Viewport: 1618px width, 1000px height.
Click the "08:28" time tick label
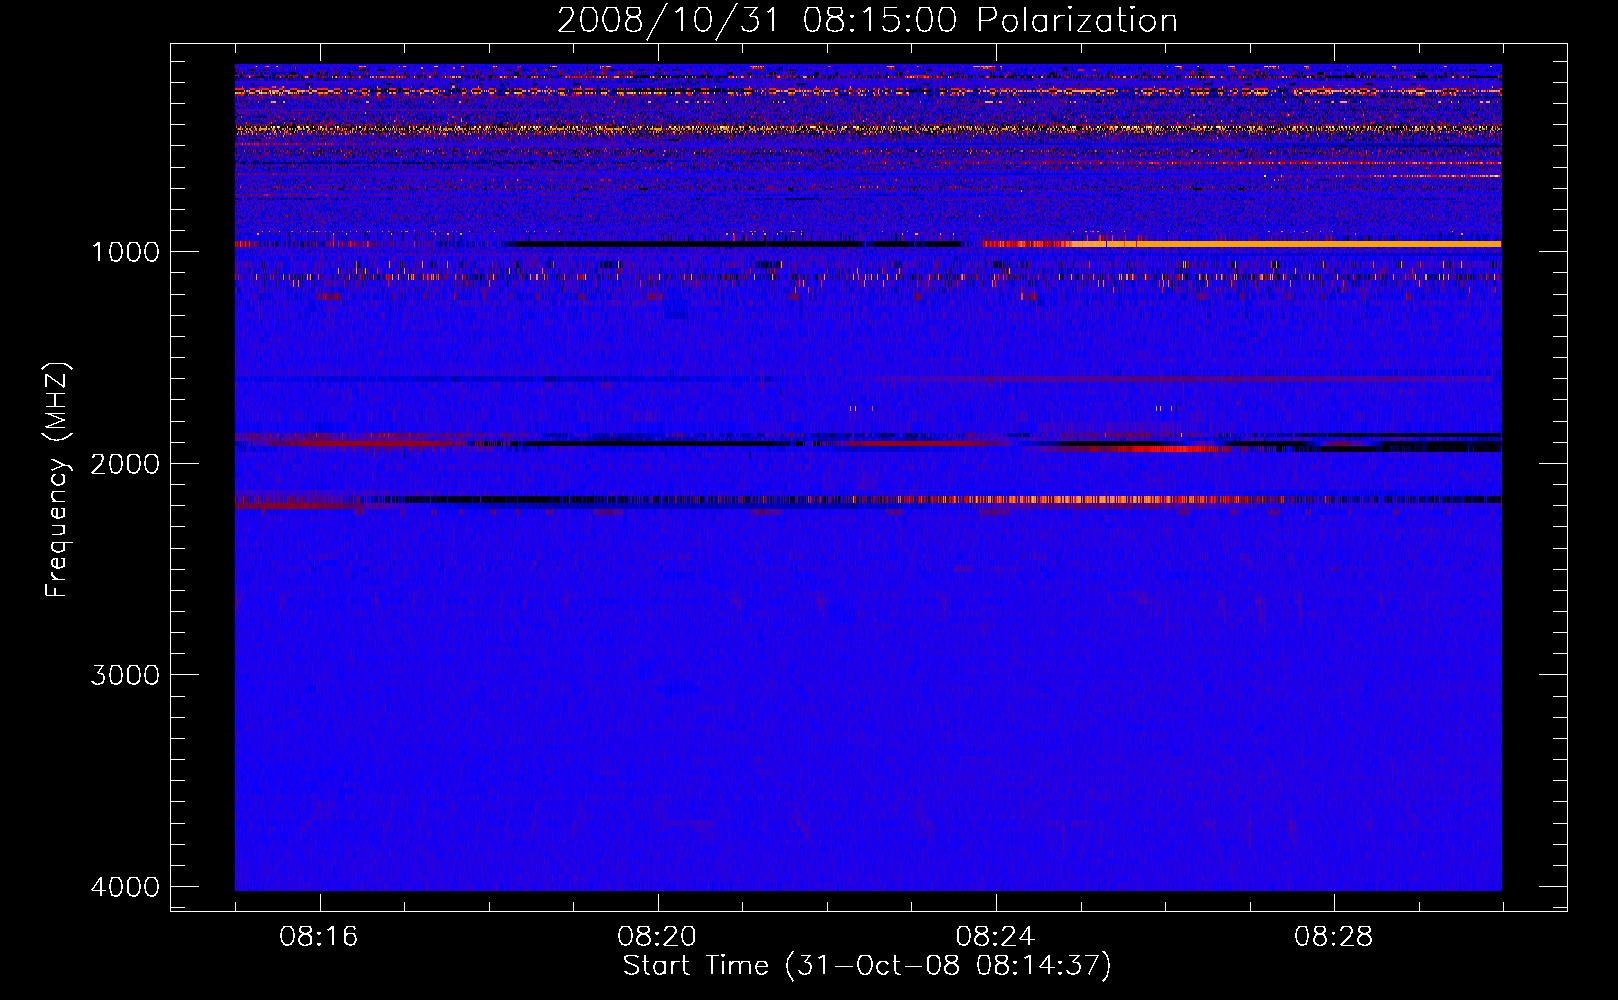1333,936
